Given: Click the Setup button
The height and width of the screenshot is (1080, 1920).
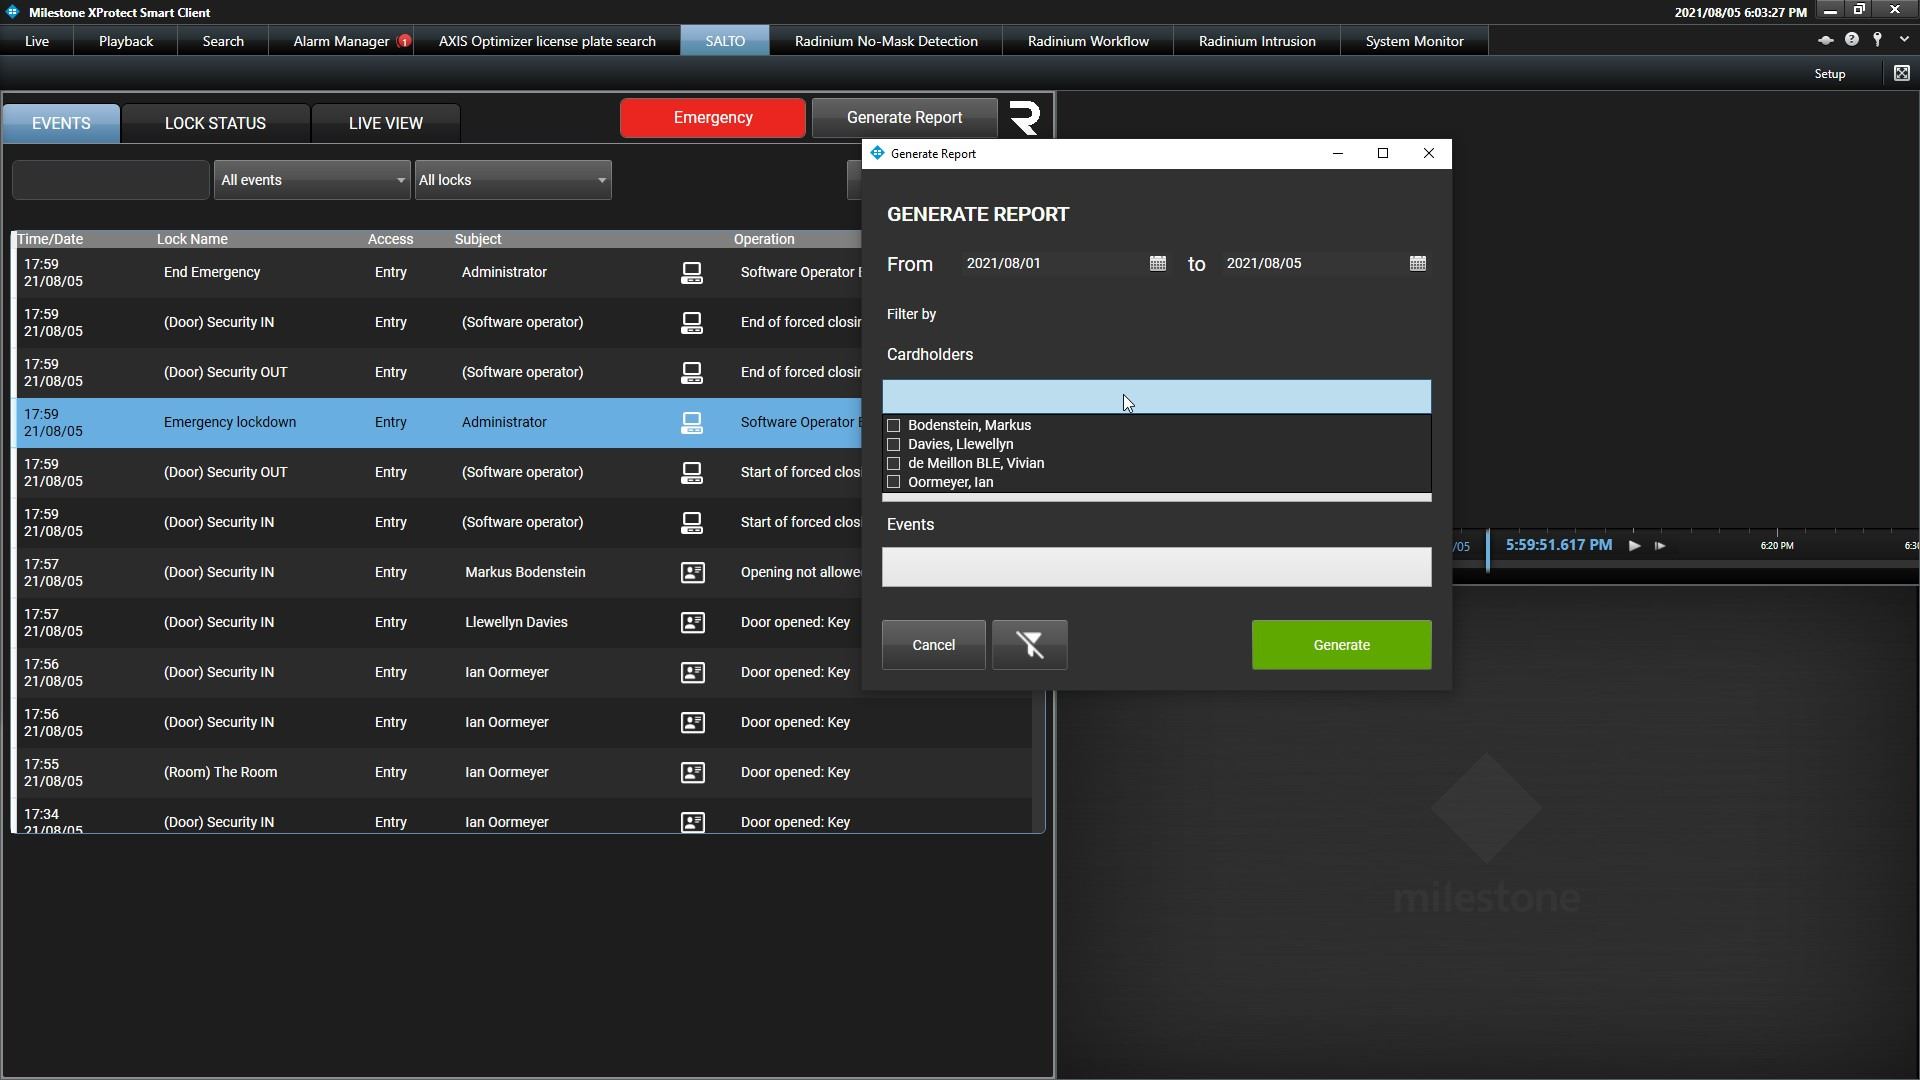Looking at the screenshot, I should (x=1830, y=74).
